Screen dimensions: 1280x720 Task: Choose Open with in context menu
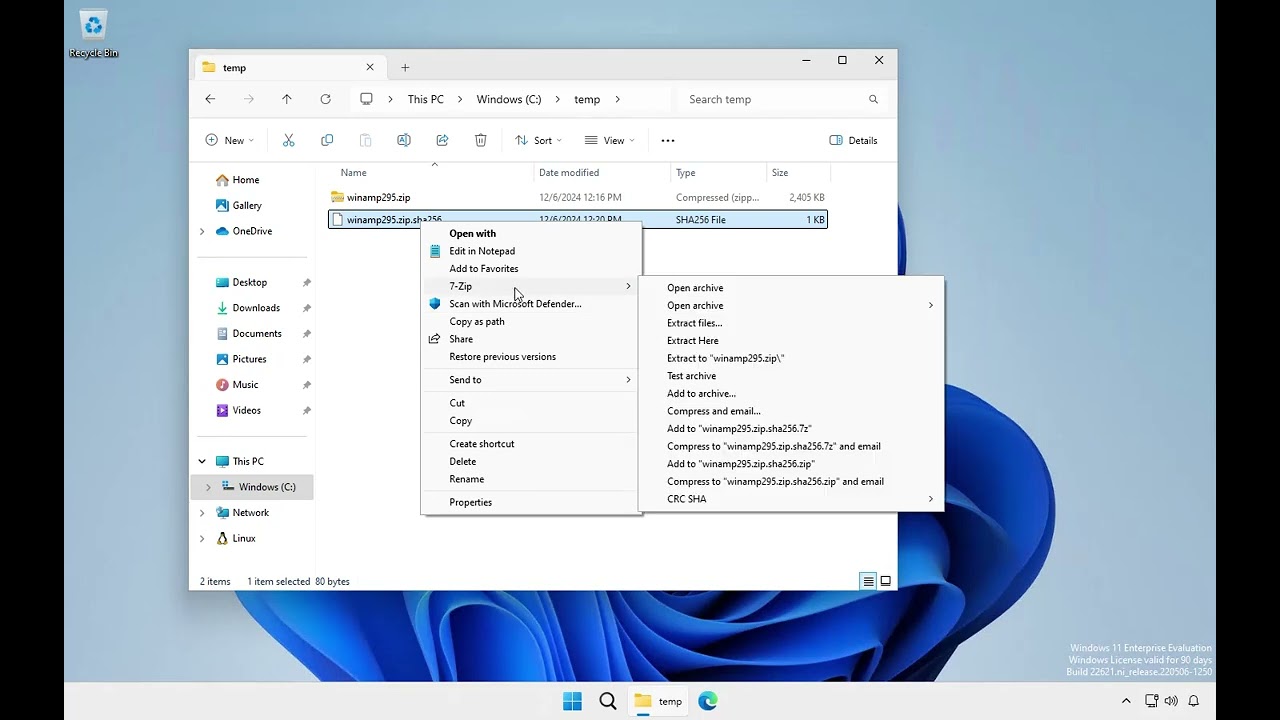[x=531, y=233]
